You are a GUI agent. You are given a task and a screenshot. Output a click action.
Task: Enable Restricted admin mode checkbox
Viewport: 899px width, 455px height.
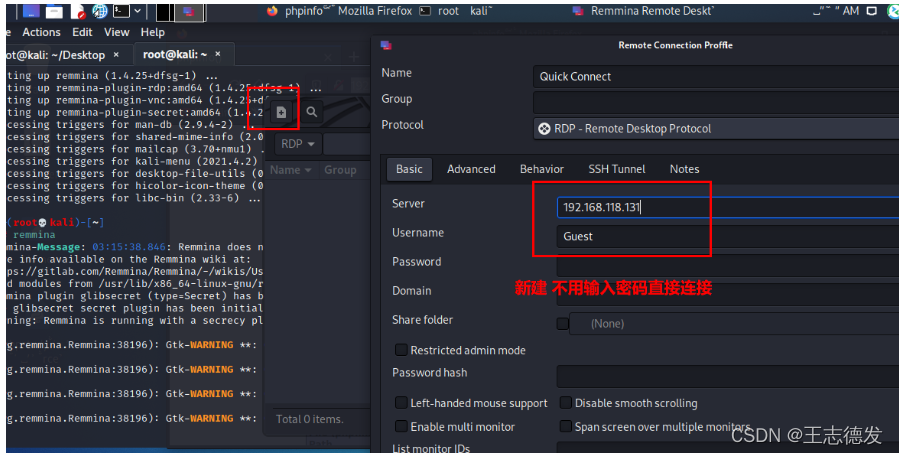pyautogui.click(x=401, y=350)
